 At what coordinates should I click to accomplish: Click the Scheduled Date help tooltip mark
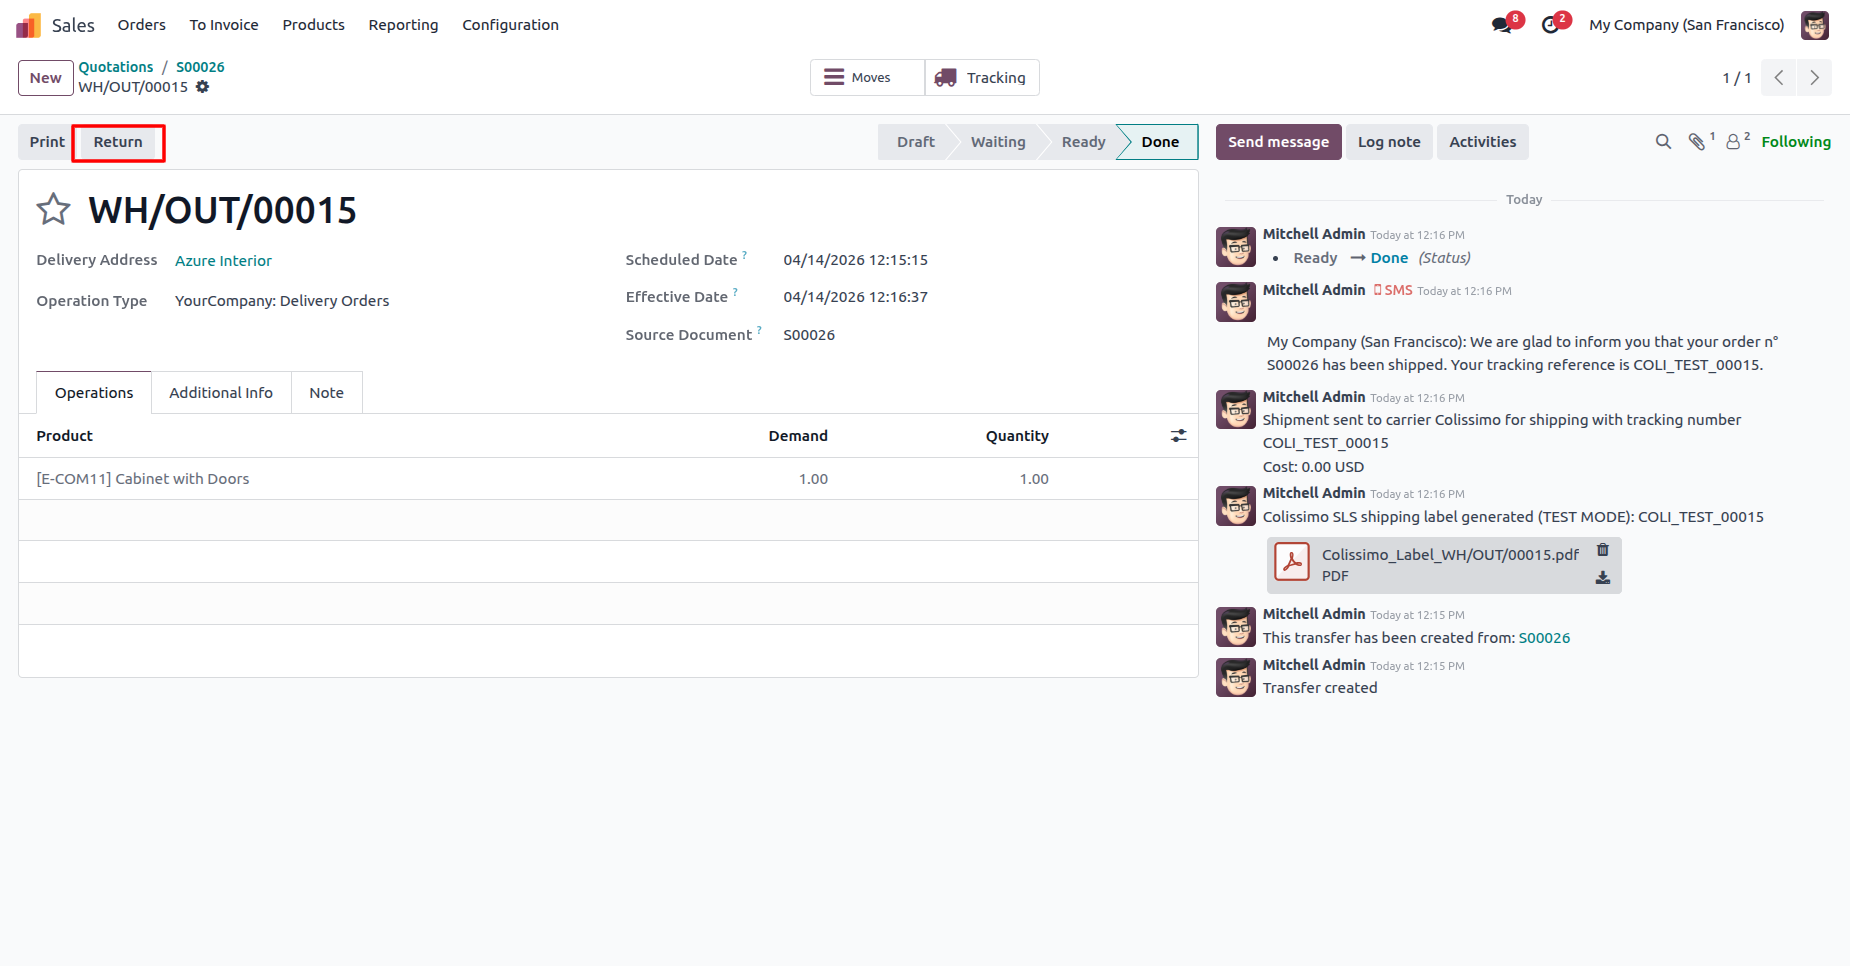point(745,255)
